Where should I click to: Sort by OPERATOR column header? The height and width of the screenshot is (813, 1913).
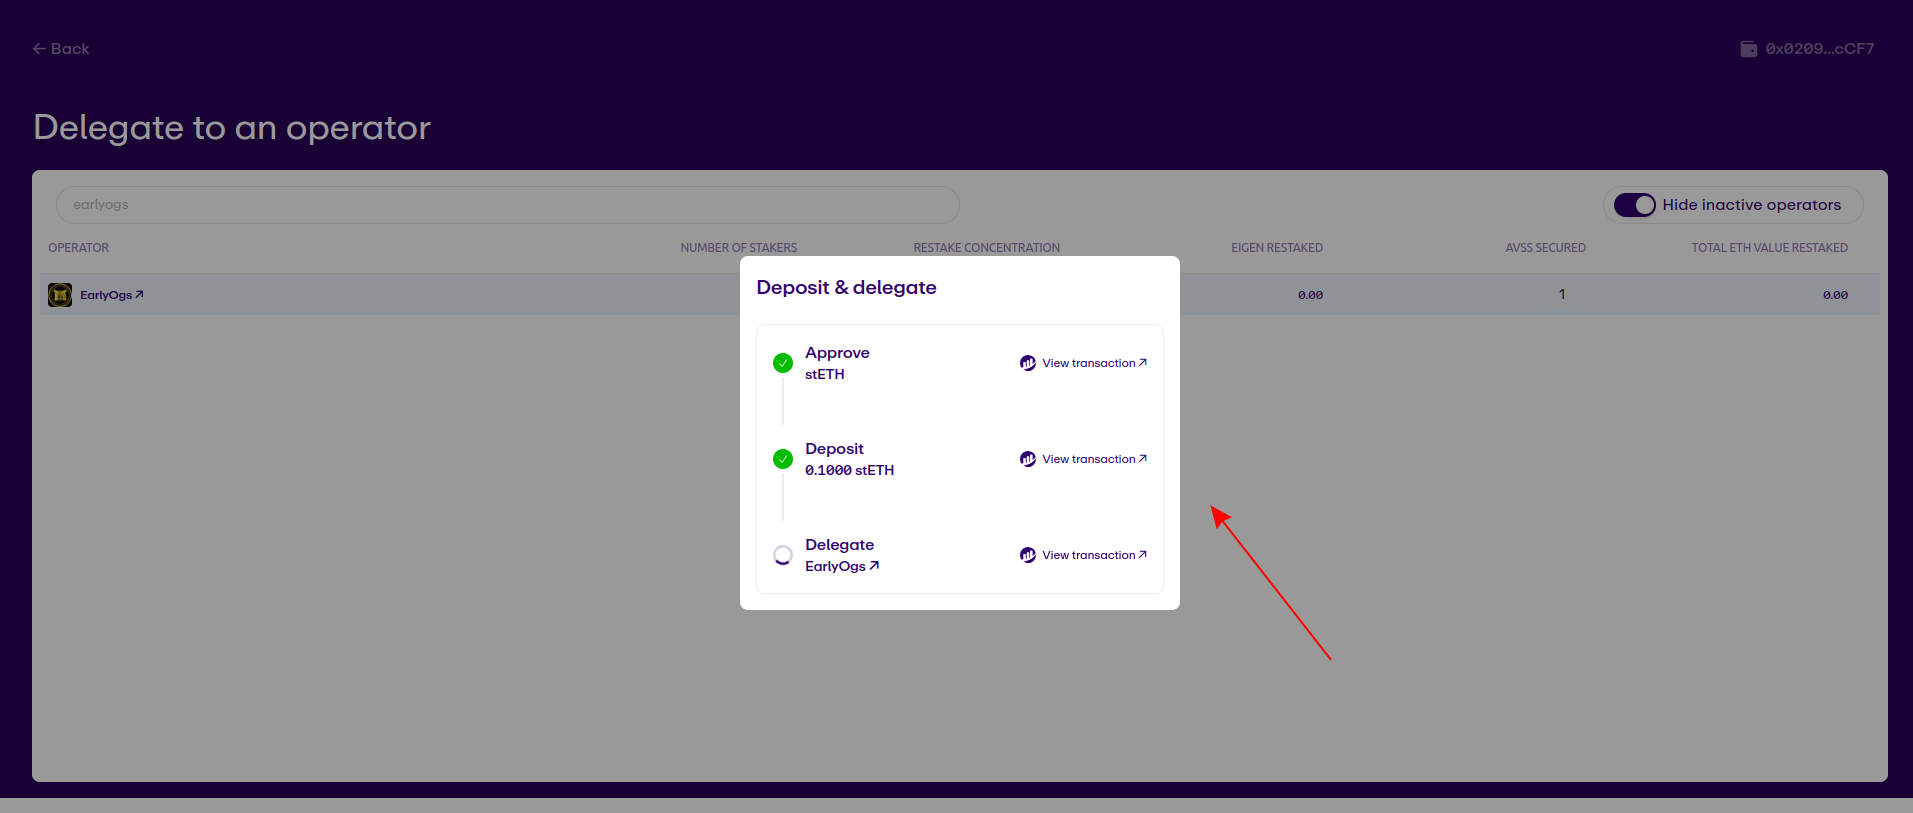(79, 248)
